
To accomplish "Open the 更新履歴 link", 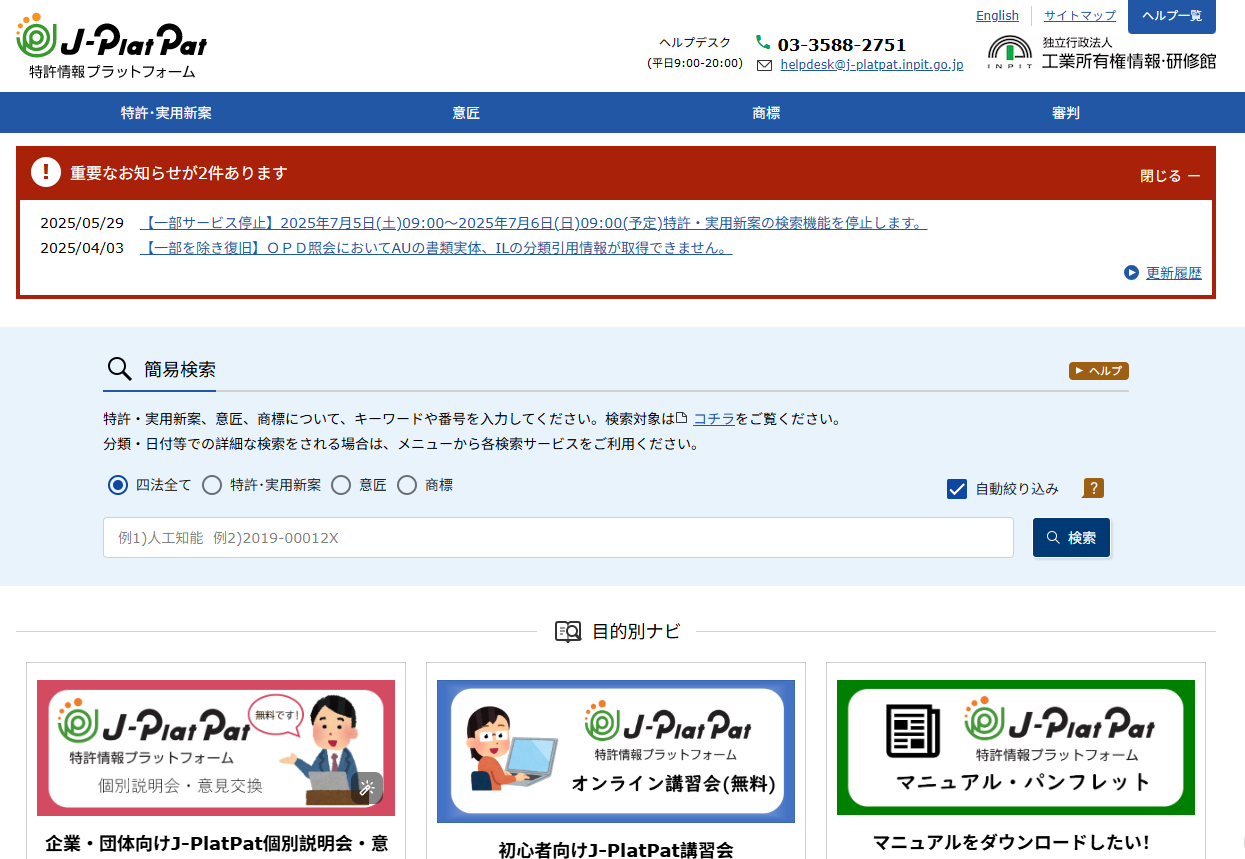I will (1174, 272).
